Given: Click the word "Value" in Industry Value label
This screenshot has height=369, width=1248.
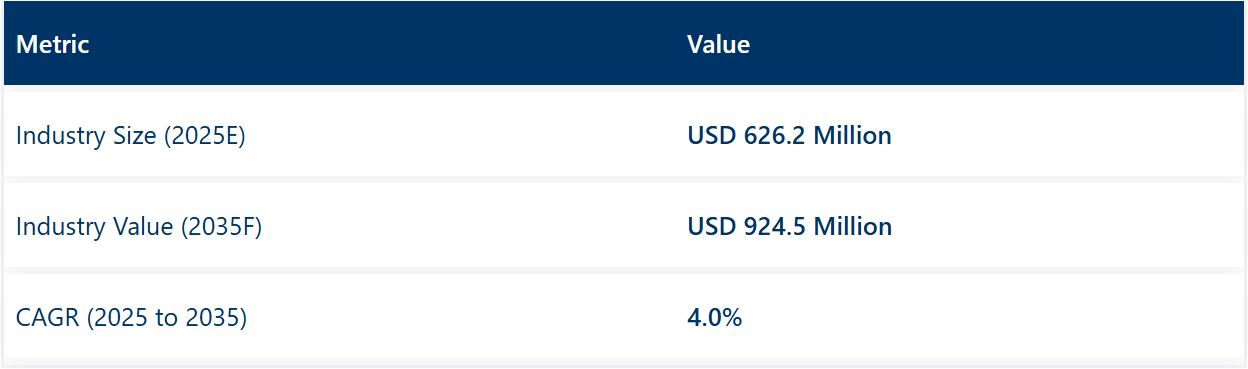Looking at the screenshot, I should pos(140,226).
